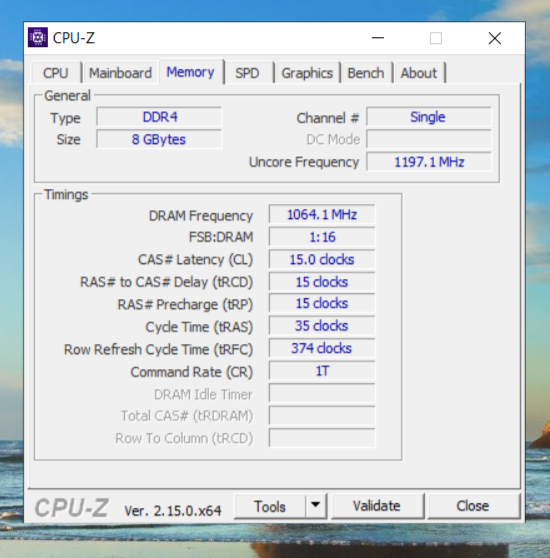Click the 'FSB:DRAM' label

(x=221, y=237)
